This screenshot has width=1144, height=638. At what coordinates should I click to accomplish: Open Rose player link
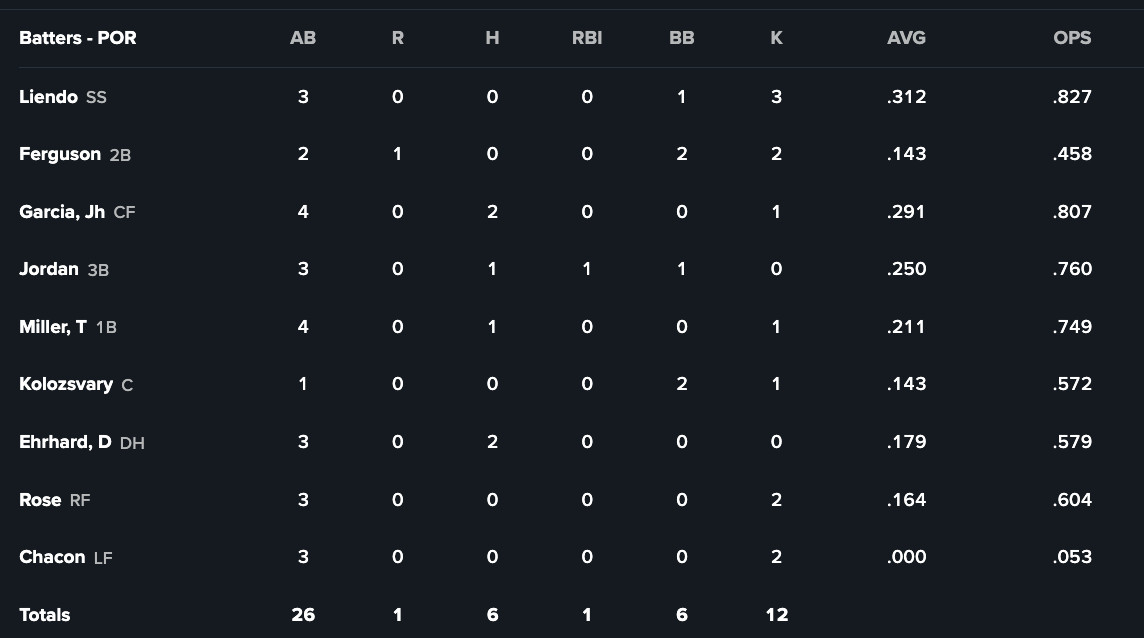(x=40, y=500)
